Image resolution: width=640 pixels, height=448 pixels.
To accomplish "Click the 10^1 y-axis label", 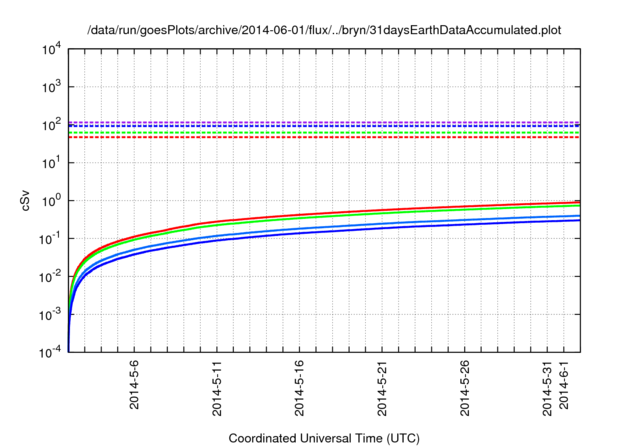I will click(51, 162).
